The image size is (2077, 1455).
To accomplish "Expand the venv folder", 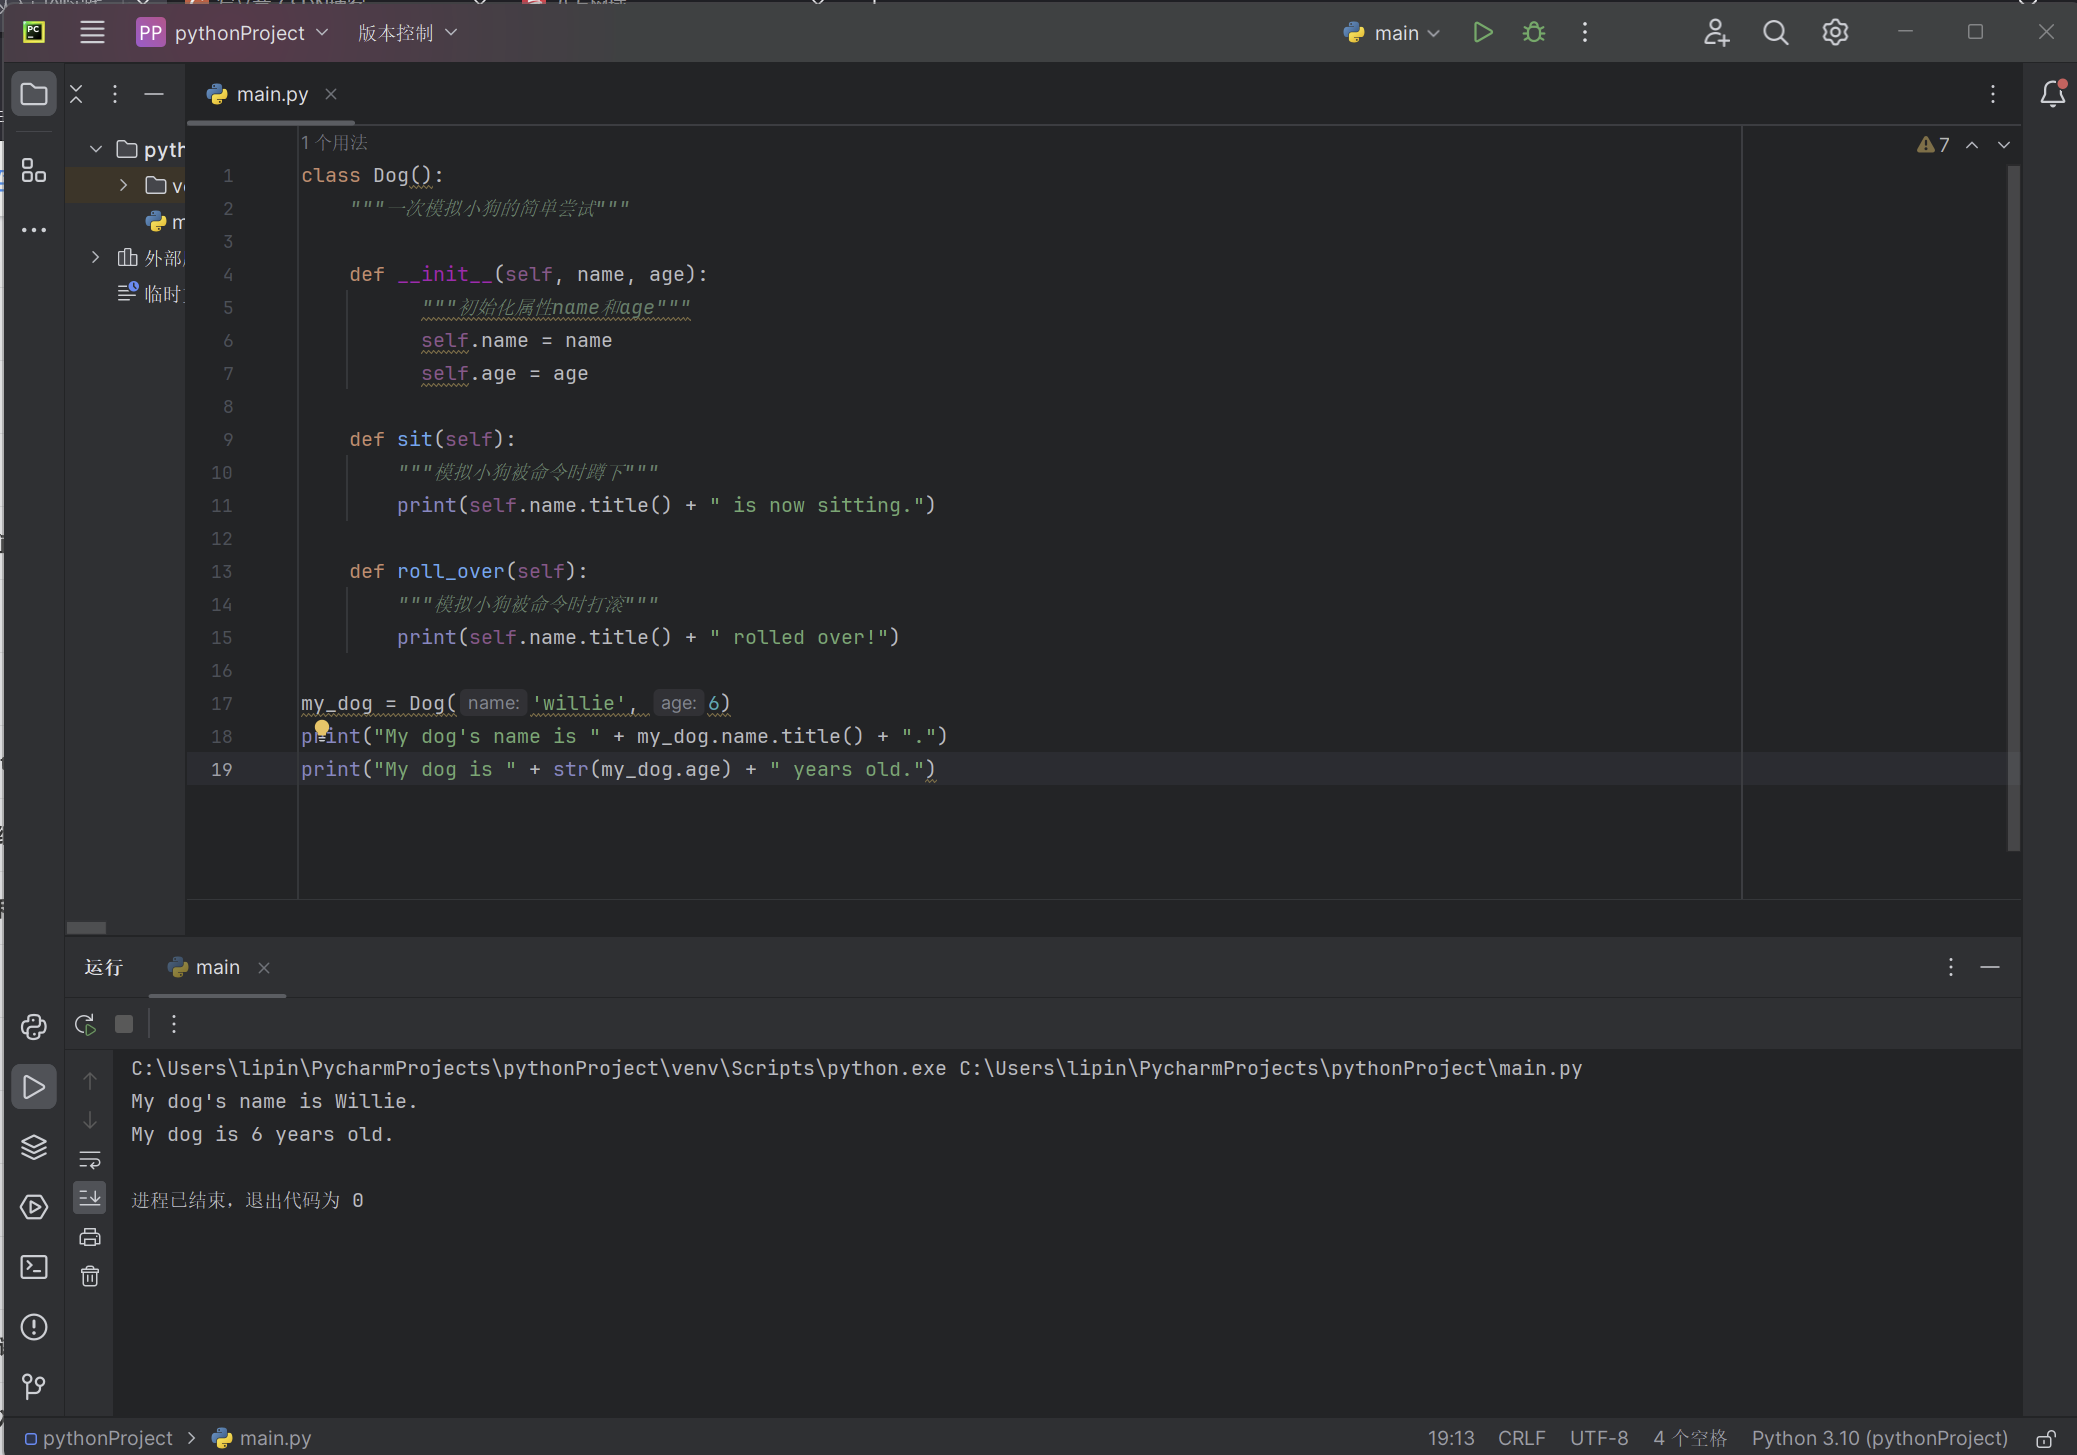I will point(123,185).
